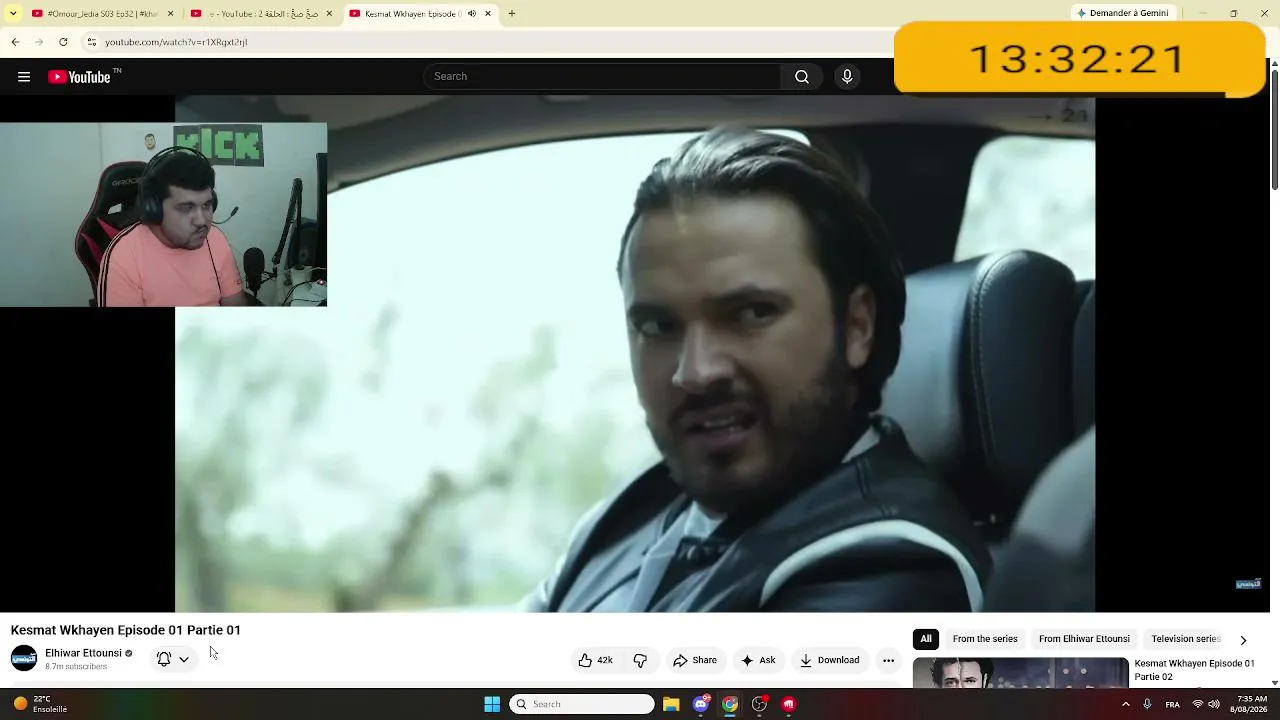
Task: Focus the YouTube search field
Action: click(x=602, y=77)
